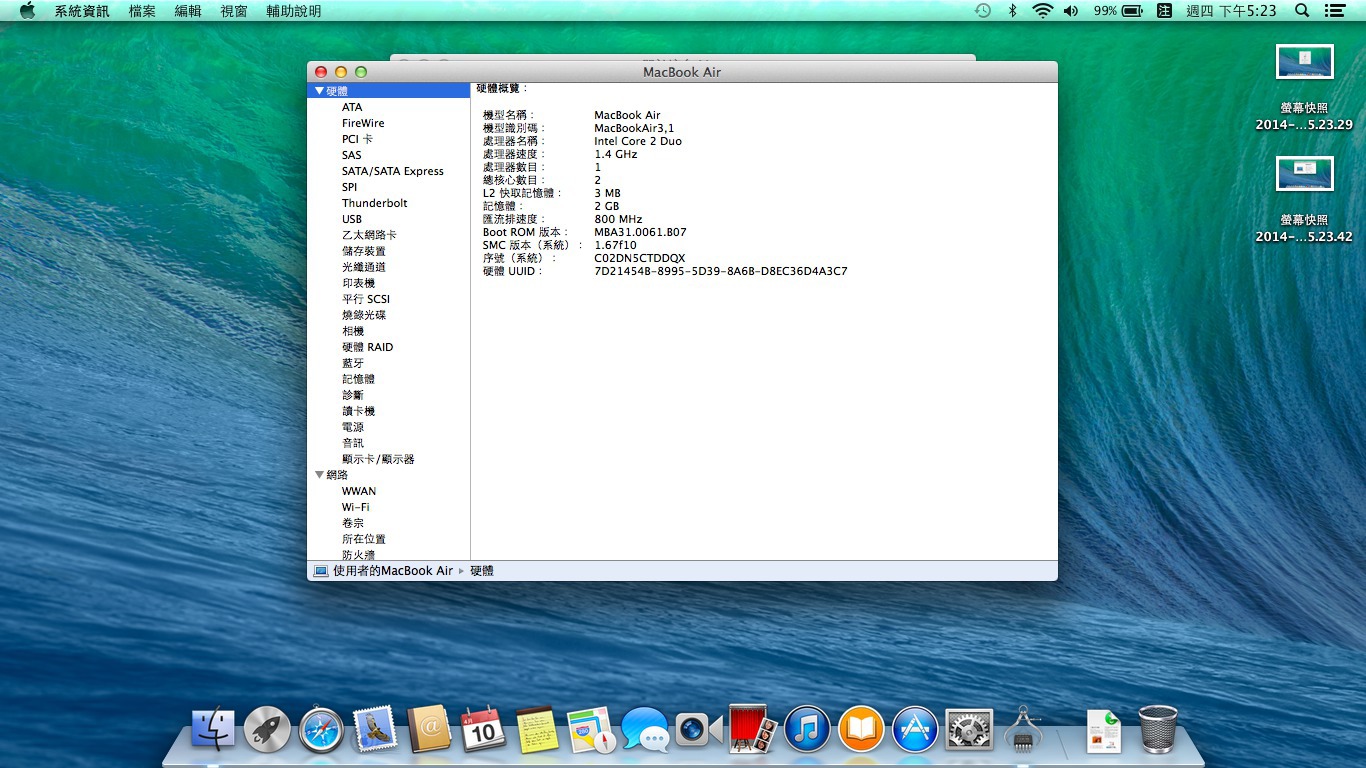The width and height of the screenshot is (1366, 768).
Task: Open the Trash in the dock
Action: point(1157,730)
